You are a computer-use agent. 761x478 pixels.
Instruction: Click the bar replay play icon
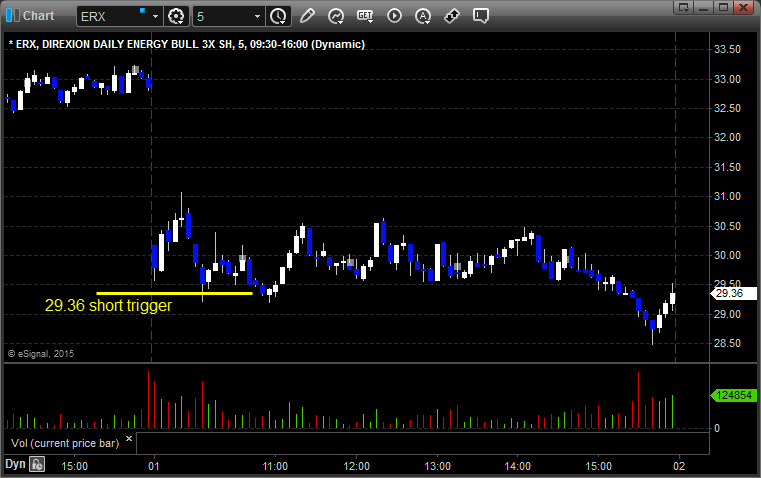pyautogui.click(x=394, y=16)
